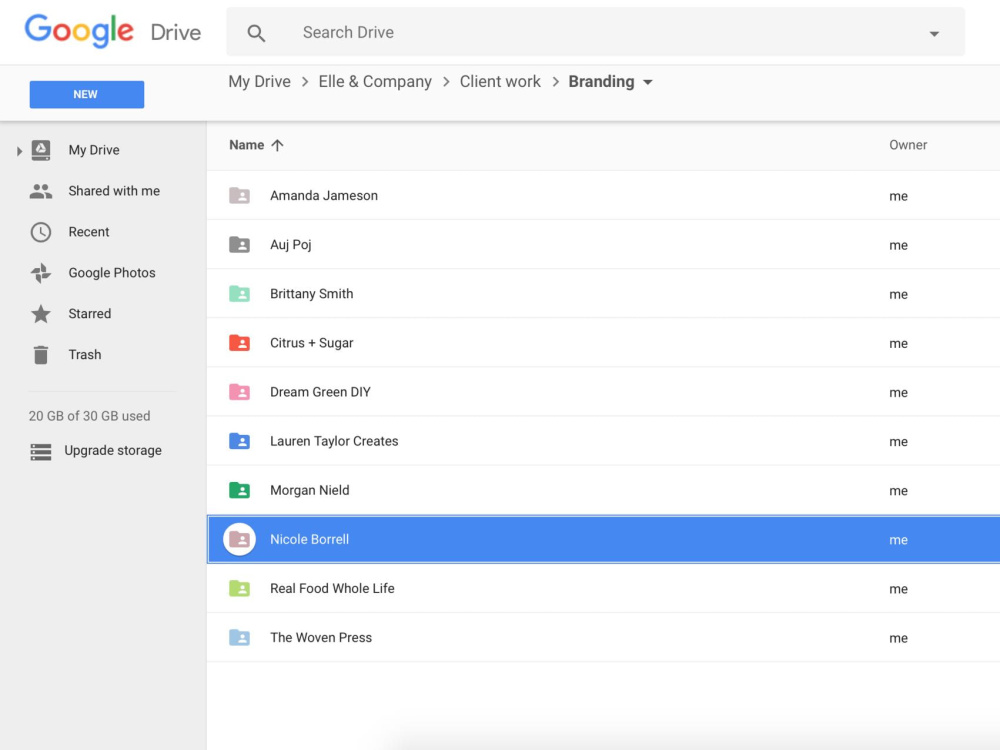Click Morgan Nield green folder icon

(239, 490)
